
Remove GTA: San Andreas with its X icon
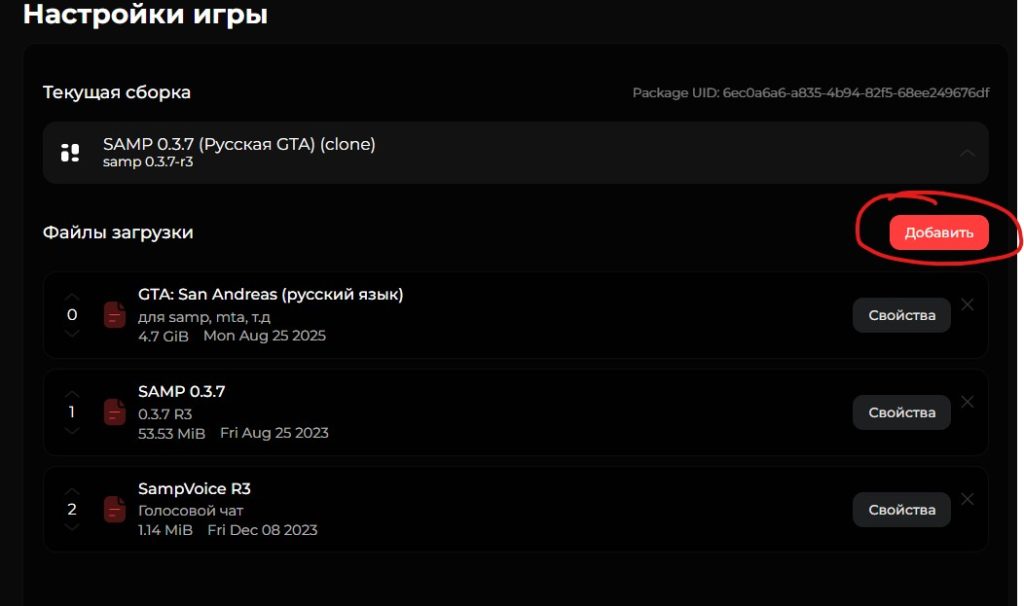tap(967, 305)
